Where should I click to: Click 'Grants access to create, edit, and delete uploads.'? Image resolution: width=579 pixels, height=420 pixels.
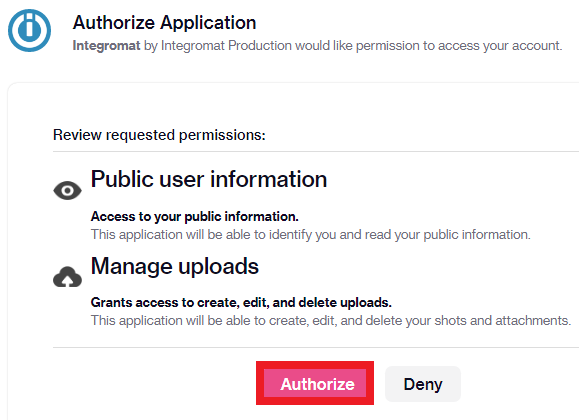241,303
